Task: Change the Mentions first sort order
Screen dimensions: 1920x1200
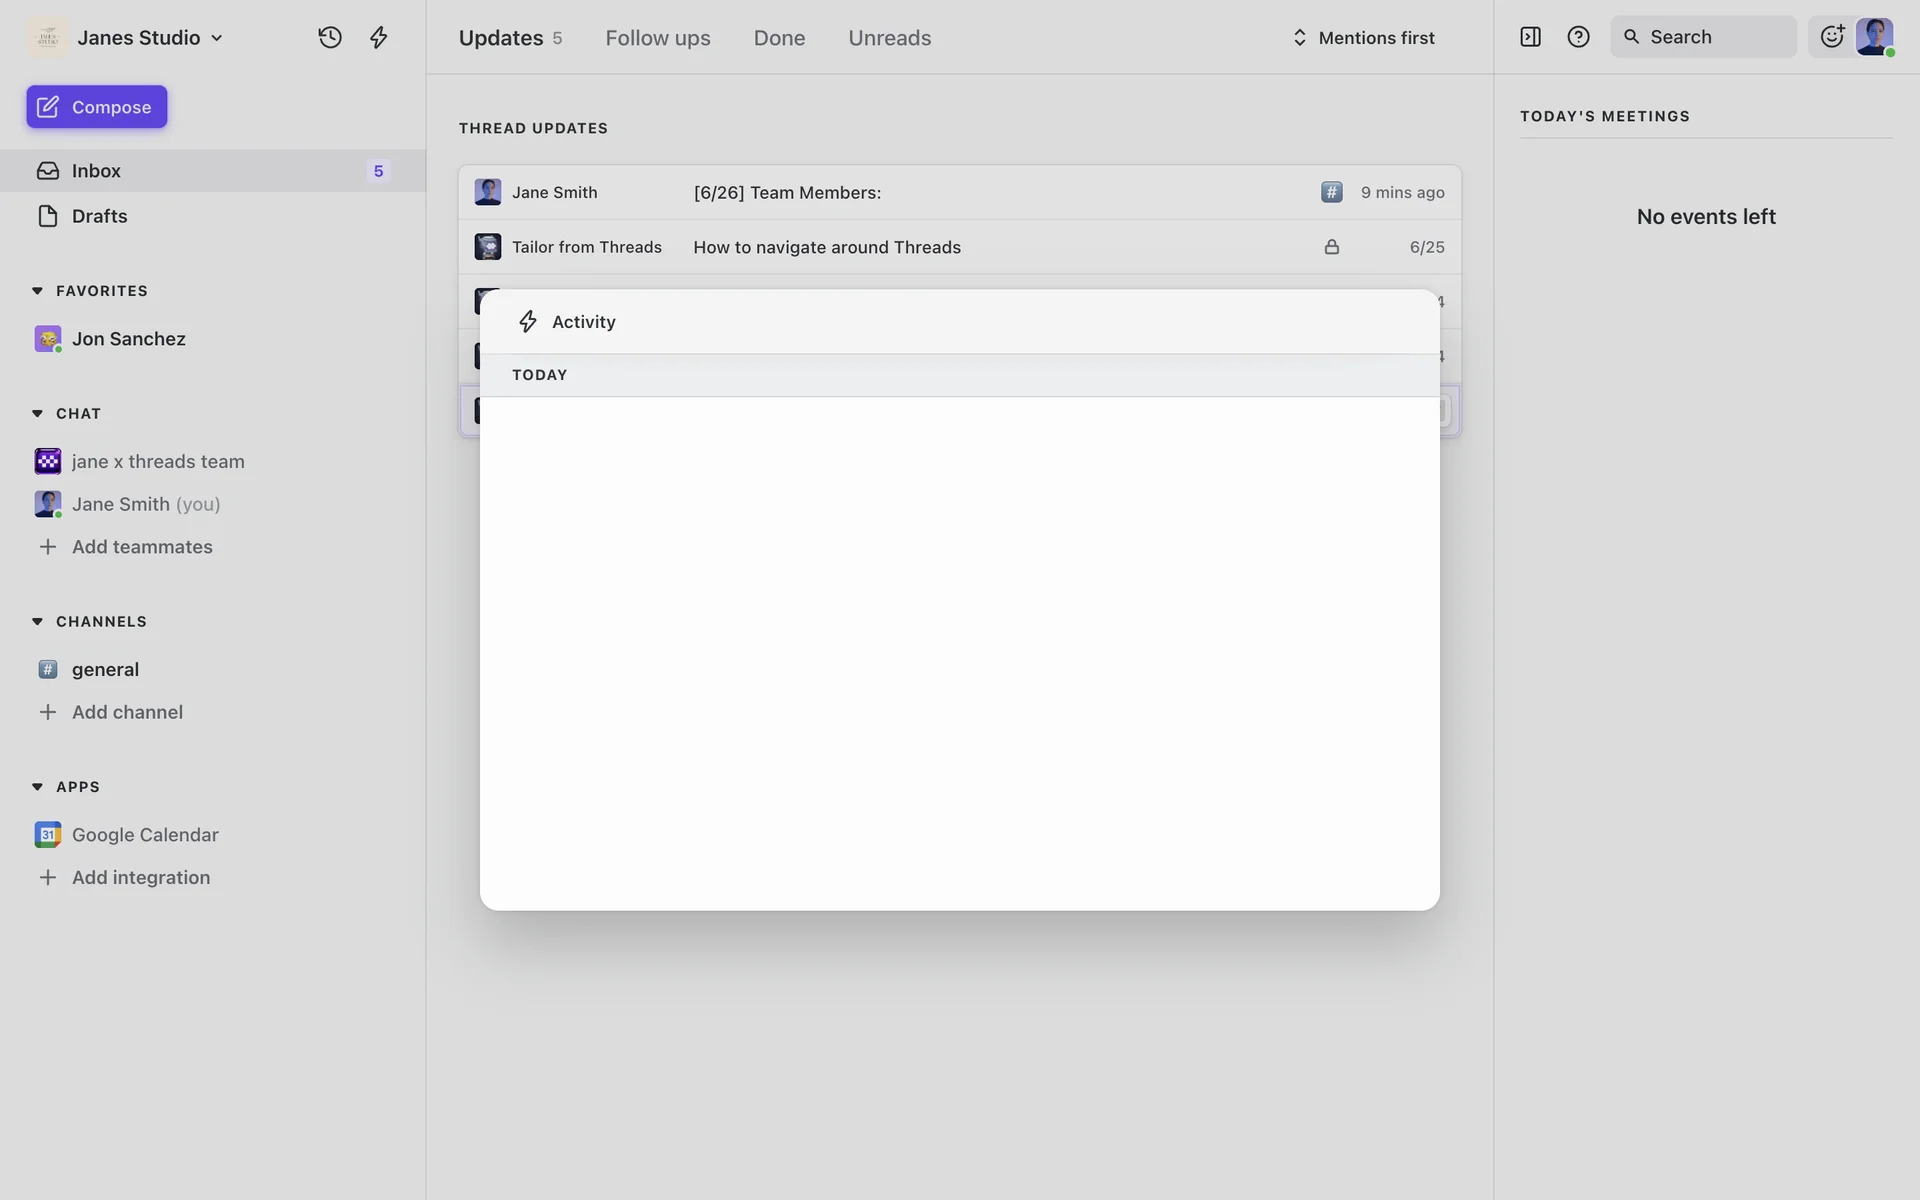Action: tap(1364, 37)
